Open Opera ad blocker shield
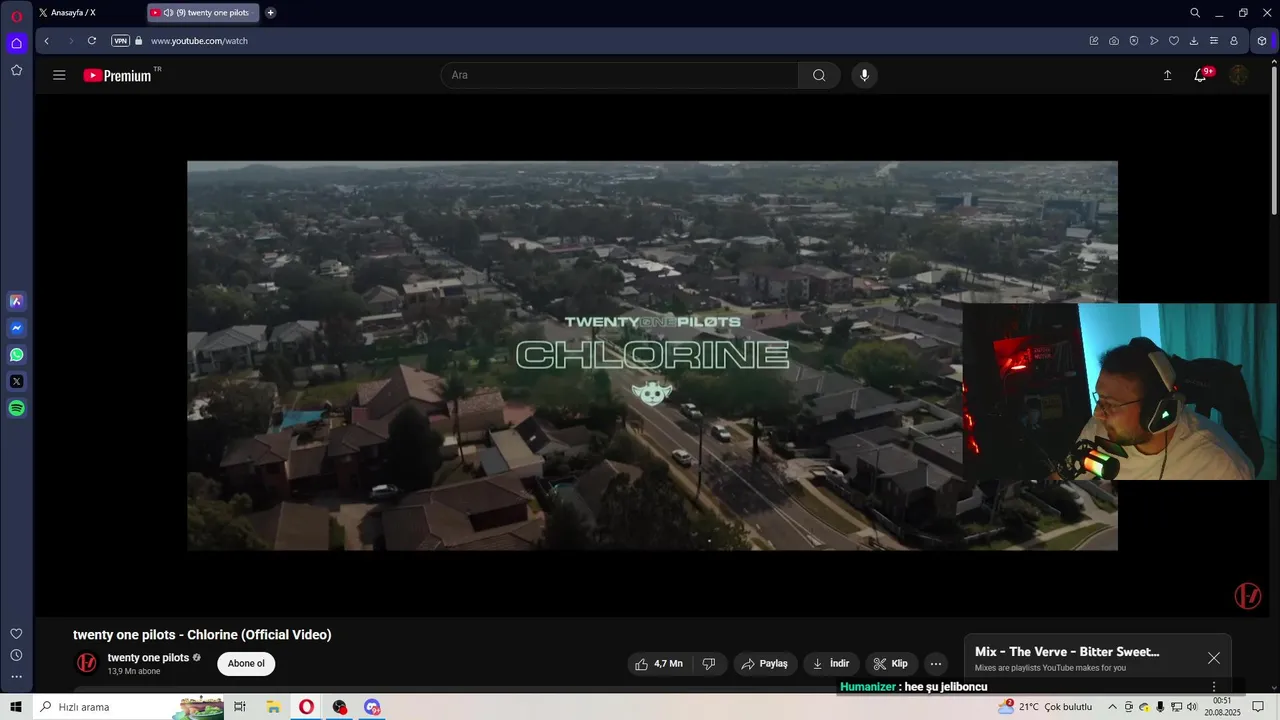This screenshot has height=720, width=1280. [x=1134, y=41]
